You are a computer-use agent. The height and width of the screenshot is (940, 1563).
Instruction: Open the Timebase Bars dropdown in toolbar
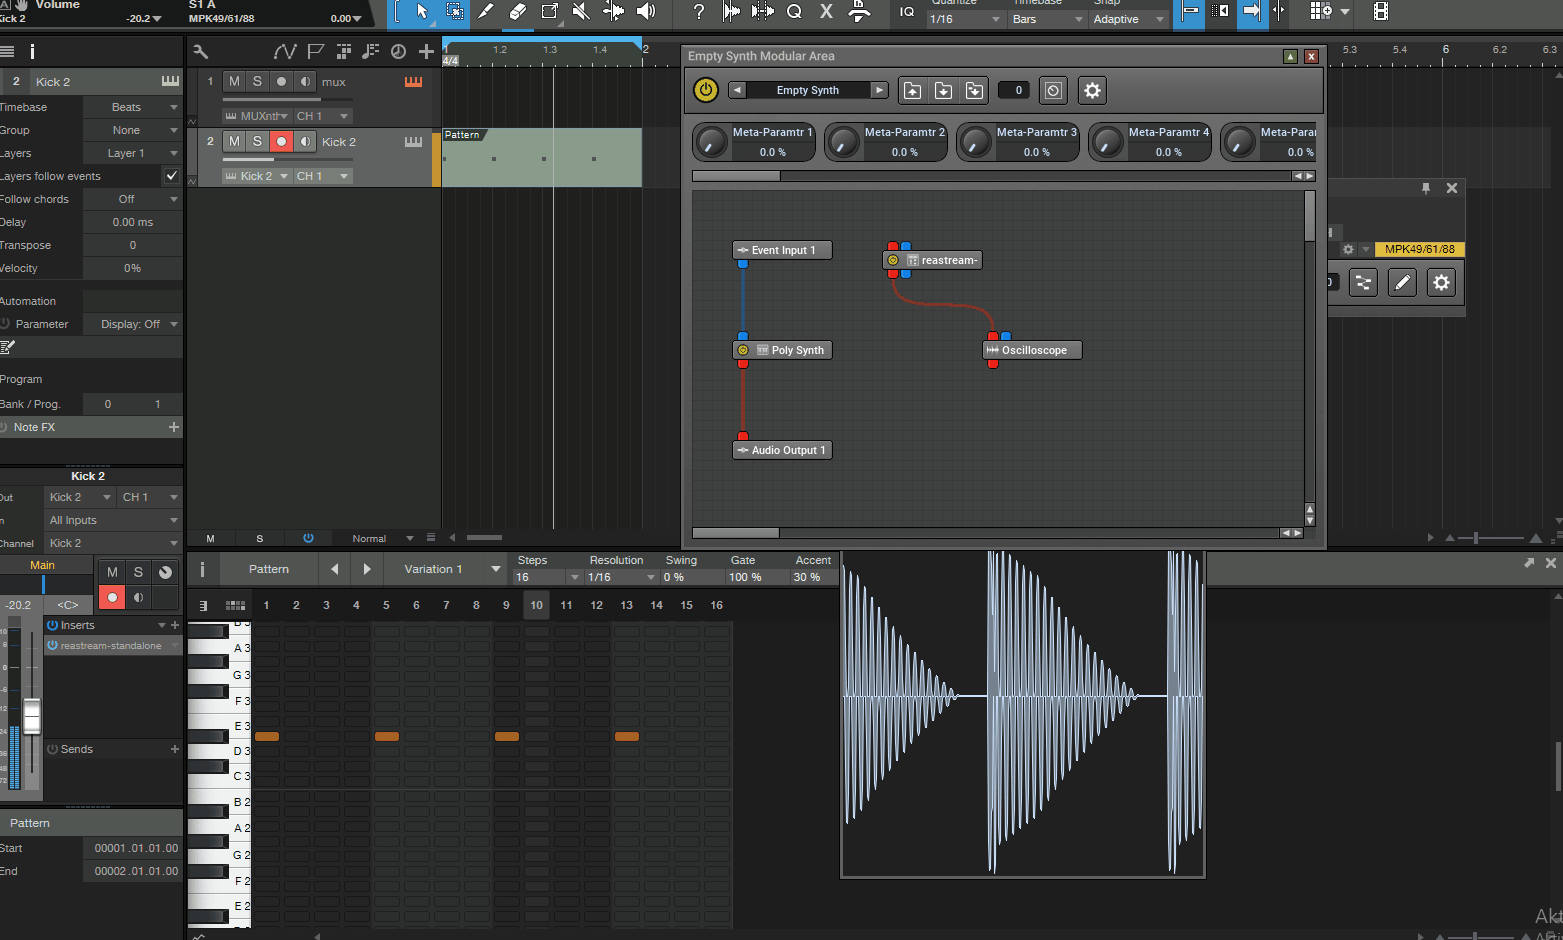1047,19
